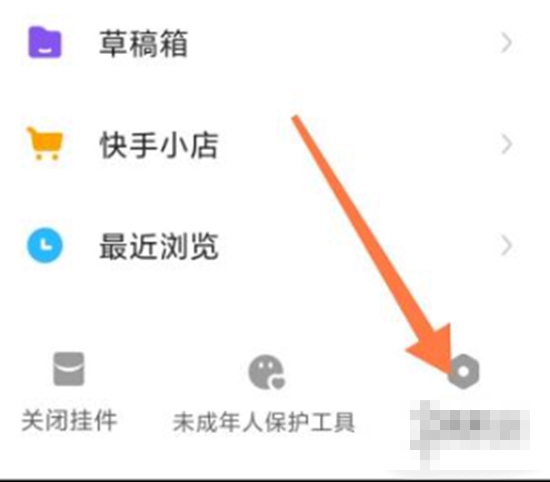Image resolution: width=550 pixels, height=482 pixels.
Task: Tap the 关闭挂件 widget icon
Action: [x=69, y=369]
